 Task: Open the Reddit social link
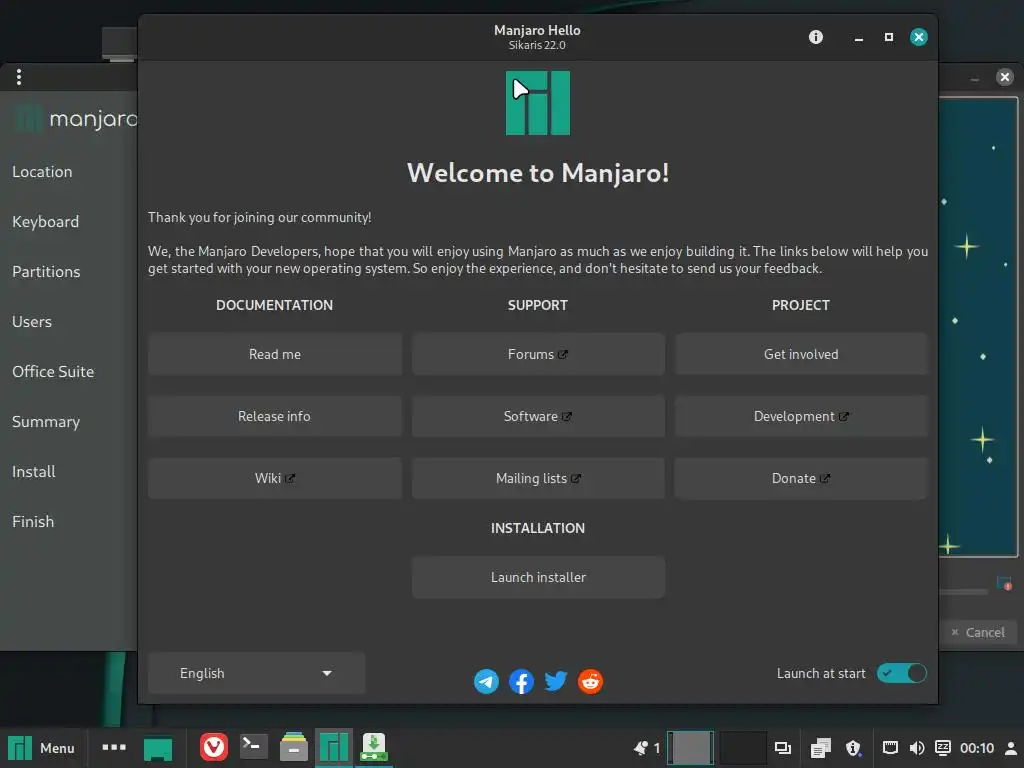click(x=590, y=681)
